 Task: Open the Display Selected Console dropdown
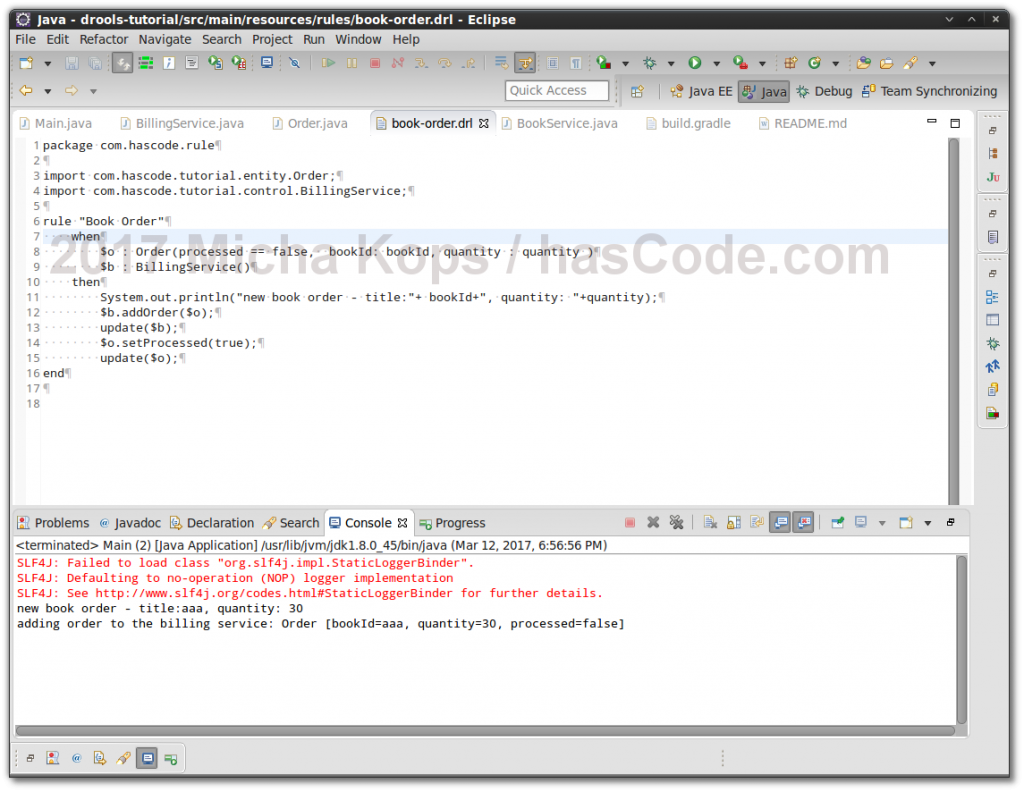click(x=883, y=521)
